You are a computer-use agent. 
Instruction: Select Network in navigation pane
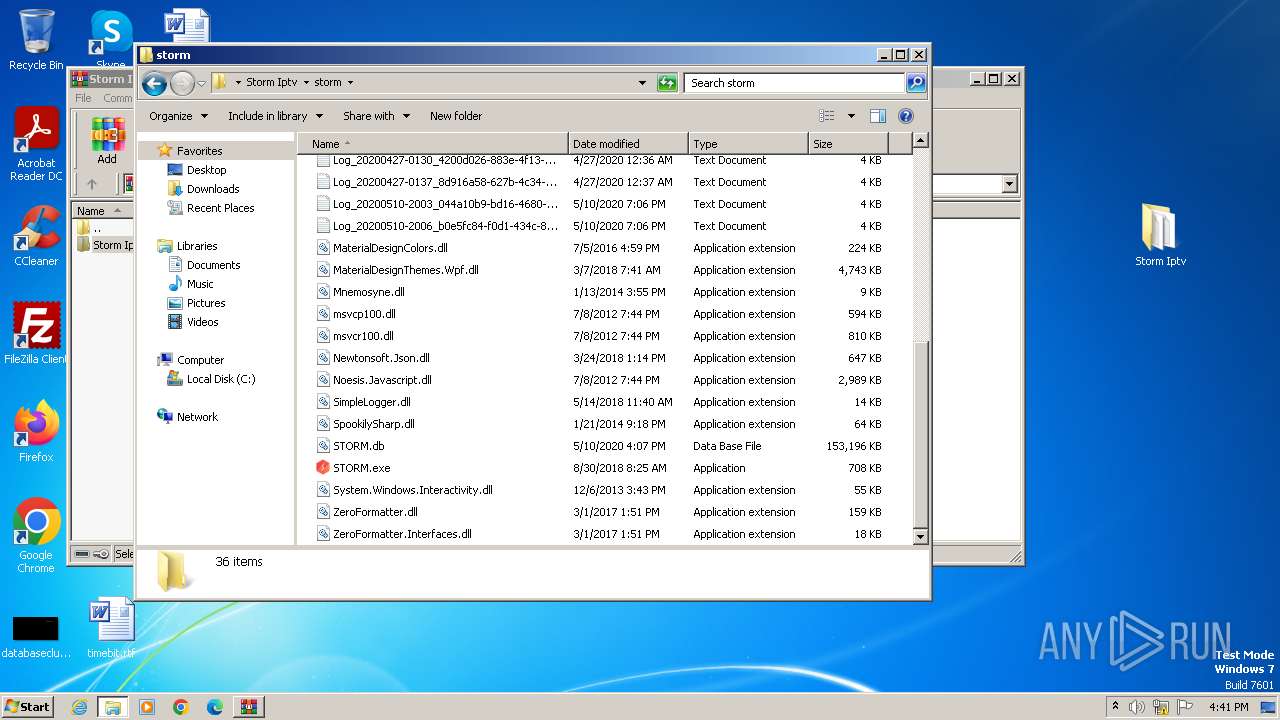point(197,417)
